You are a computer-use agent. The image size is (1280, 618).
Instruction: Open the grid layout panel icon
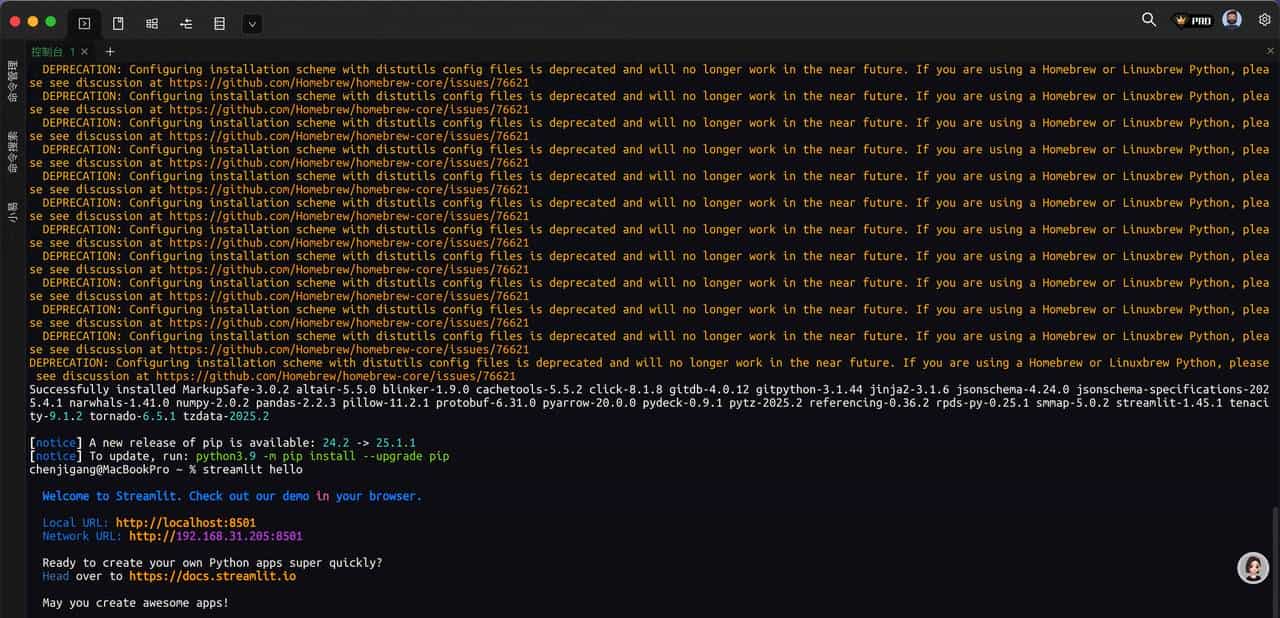click(152, 23)
